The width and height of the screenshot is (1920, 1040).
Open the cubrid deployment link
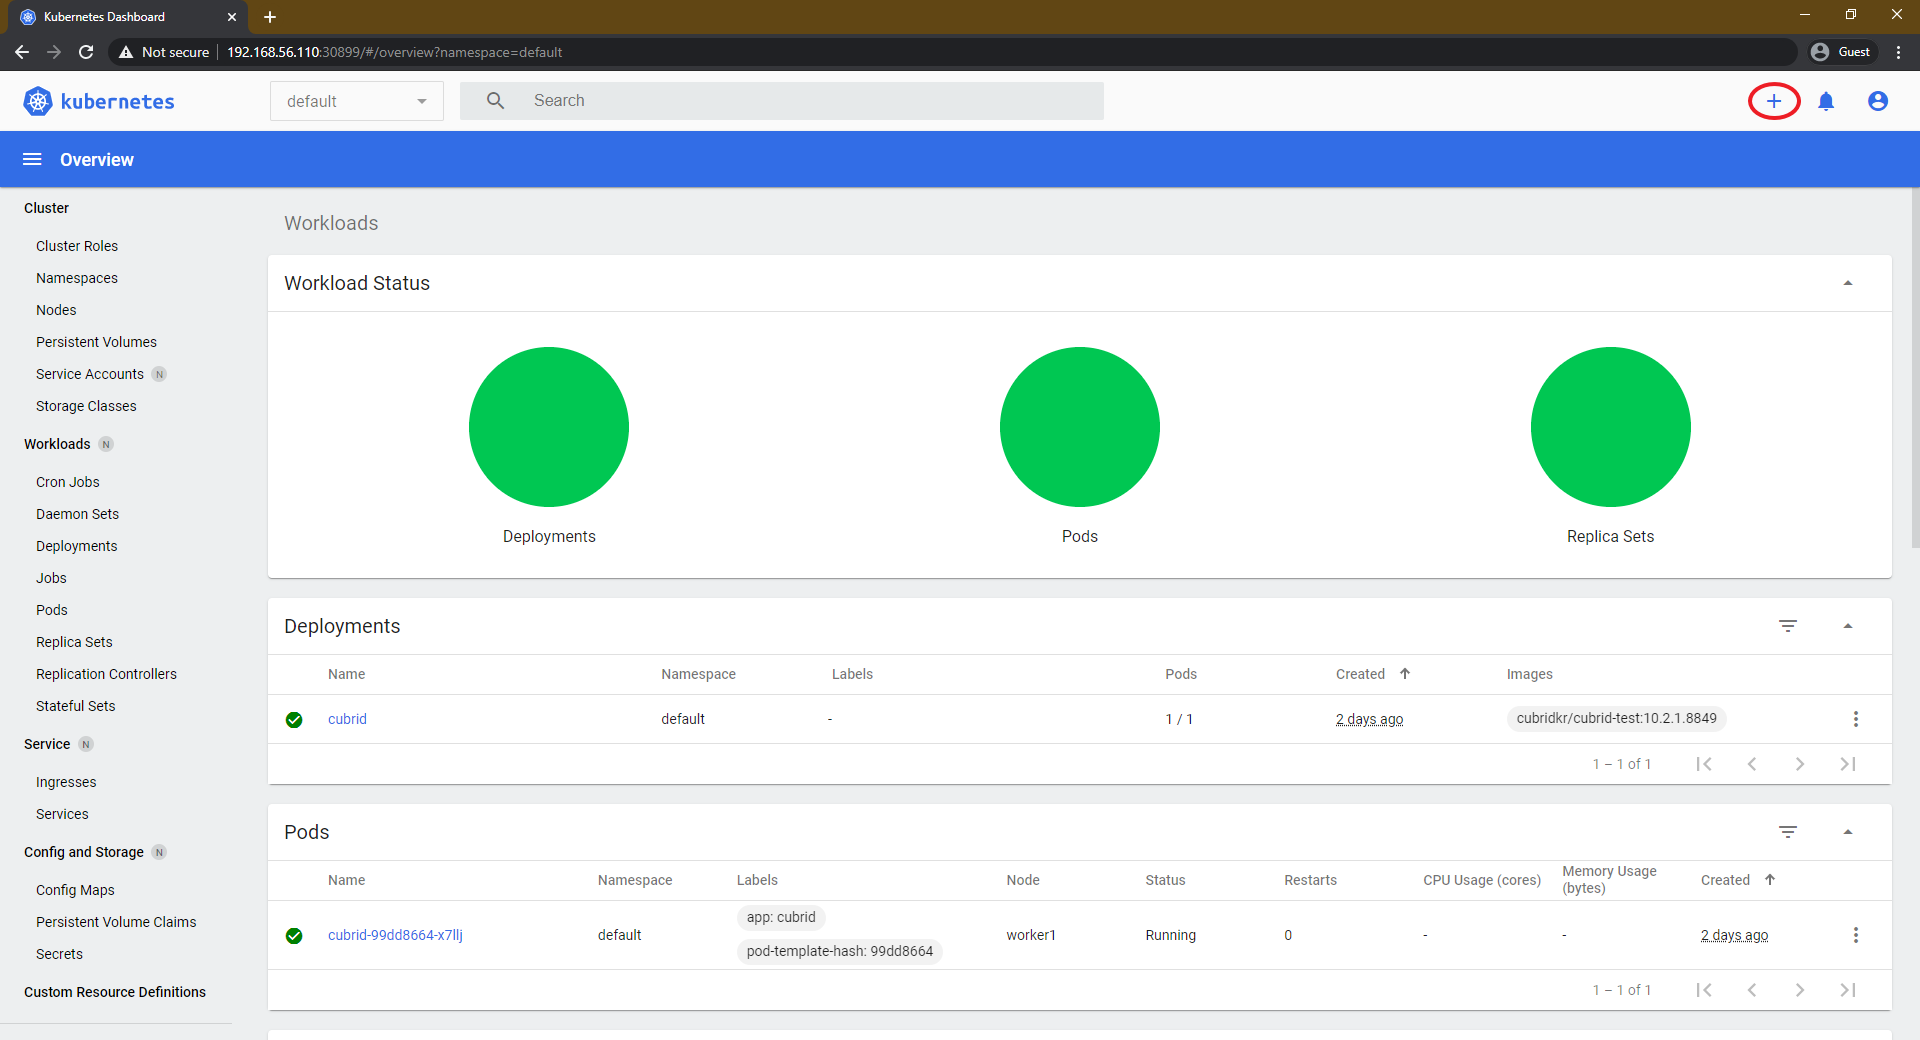pyautogui.click(x=347, y=719)
